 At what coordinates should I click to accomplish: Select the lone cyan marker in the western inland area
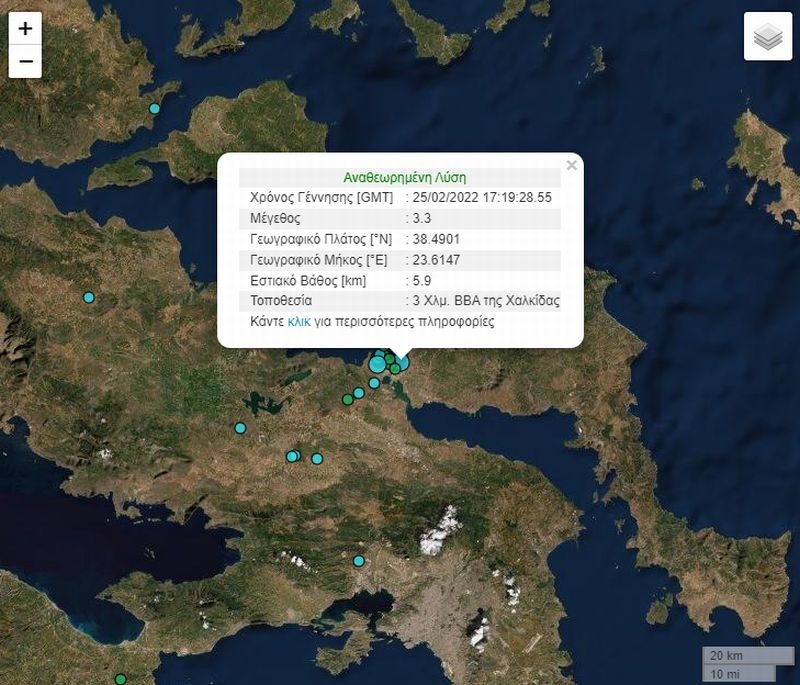click(88, 297)
